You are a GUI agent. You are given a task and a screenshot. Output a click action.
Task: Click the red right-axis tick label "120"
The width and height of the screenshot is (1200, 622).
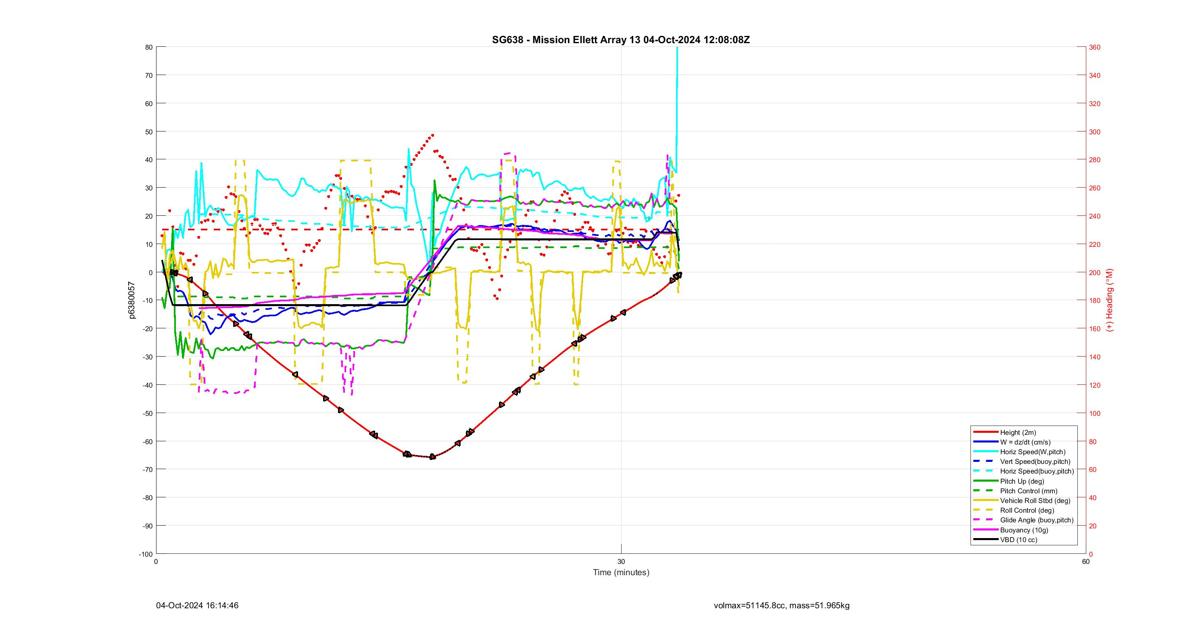click(x=1094, y=385)
